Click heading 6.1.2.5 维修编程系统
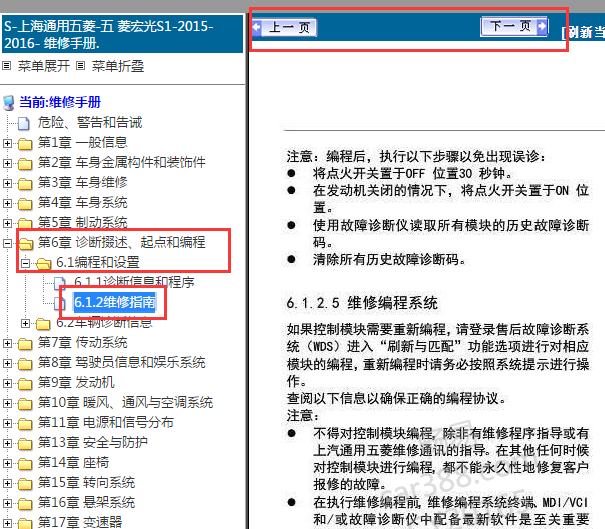The image size is (605, 529). 362,303
